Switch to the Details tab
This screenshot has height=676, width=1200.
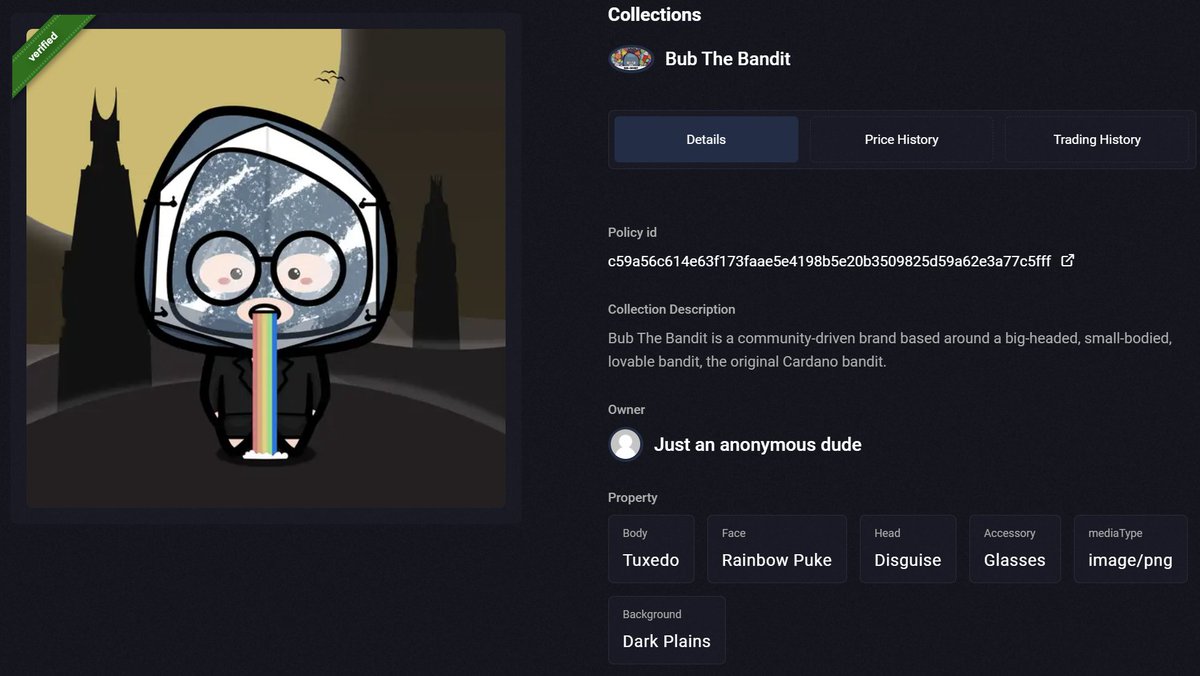coord(706,140)
